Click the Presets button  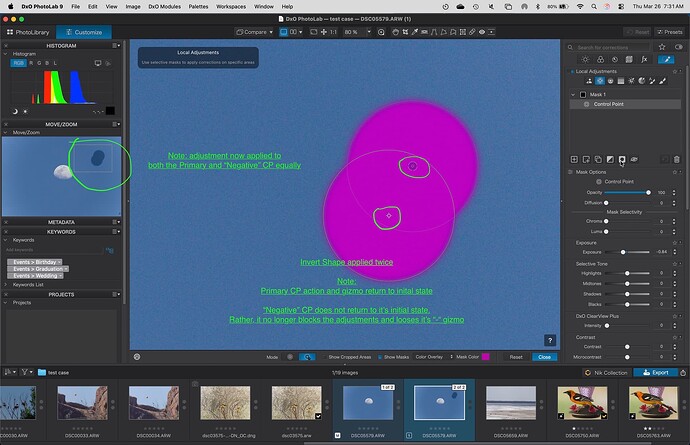pos(670,32)
